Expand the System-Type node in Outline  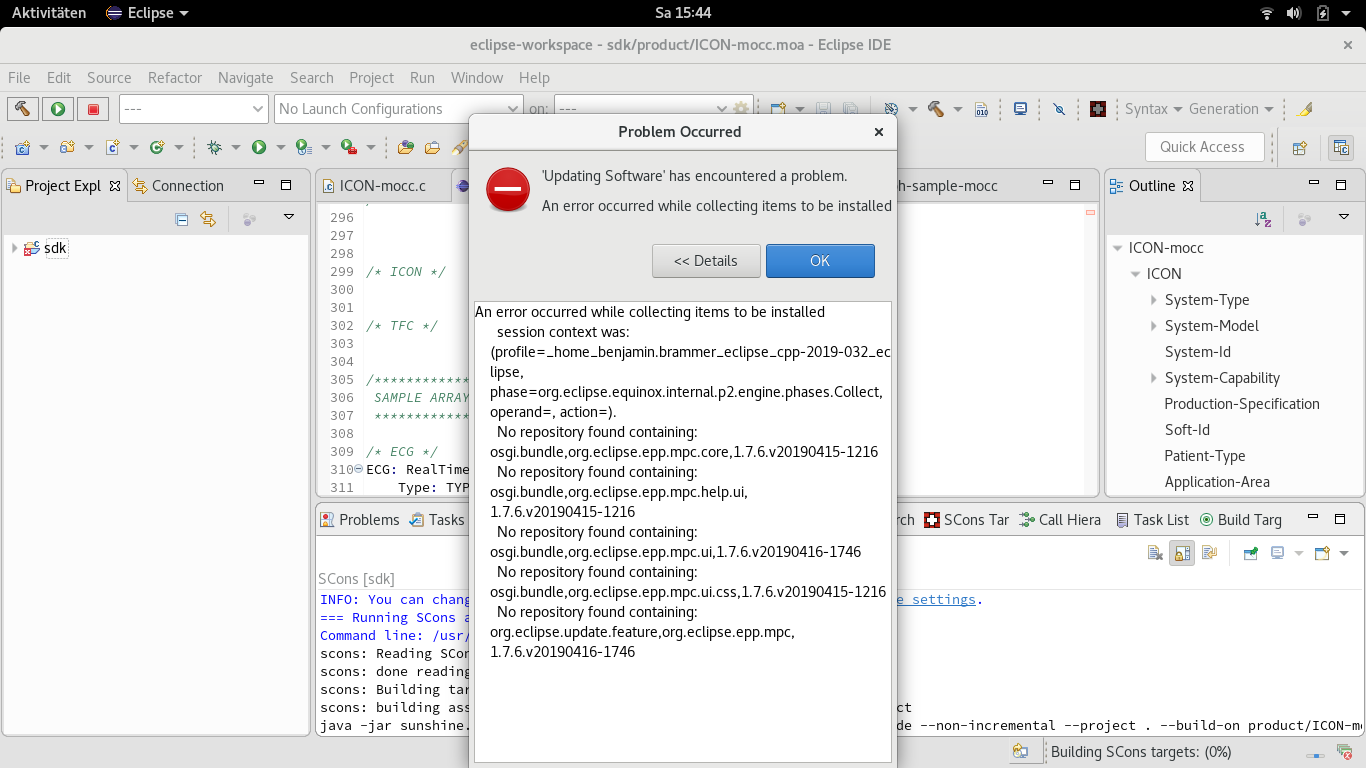pyautogui.click(x=1153, y=300)
